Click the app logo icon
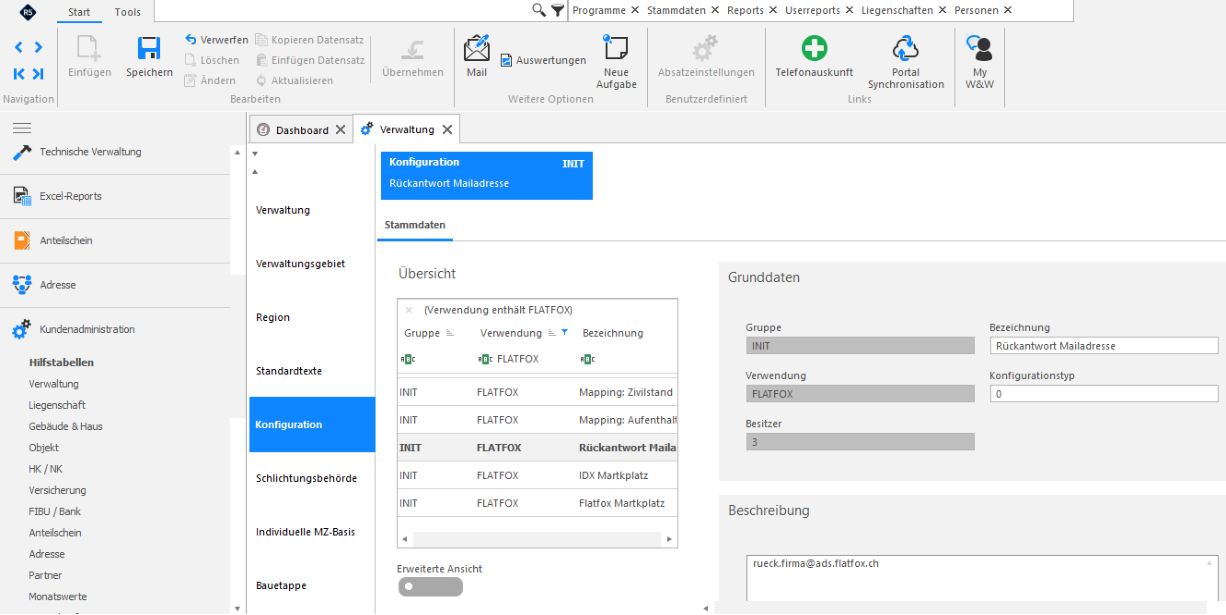Image resolution: width=1226 pixels, height=615 pixels. (x=27, y=11)
